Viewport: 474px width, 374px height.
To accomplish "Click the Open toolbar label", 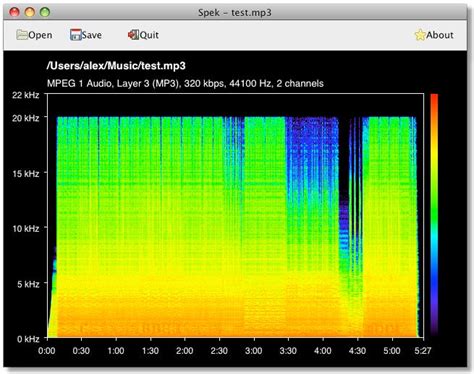I will click(x=40, y=35).
